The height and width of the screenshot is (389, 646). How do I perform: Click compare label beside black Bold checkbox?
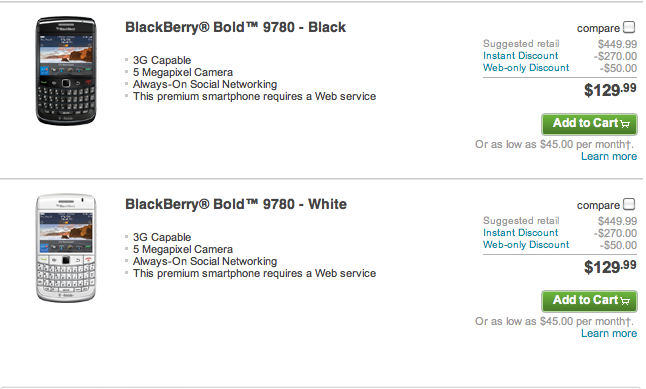point(598,28)
